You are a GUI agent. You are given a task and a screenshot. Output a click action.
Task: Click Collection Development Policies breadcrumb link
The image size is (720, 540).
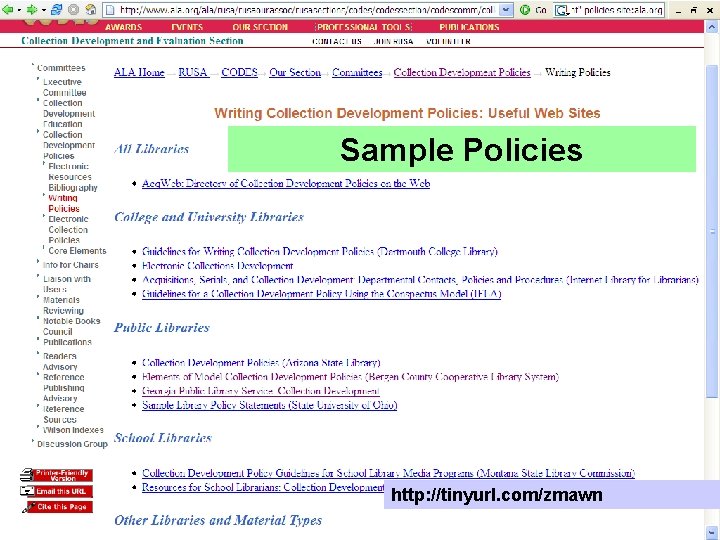click(x=462, y=73)
